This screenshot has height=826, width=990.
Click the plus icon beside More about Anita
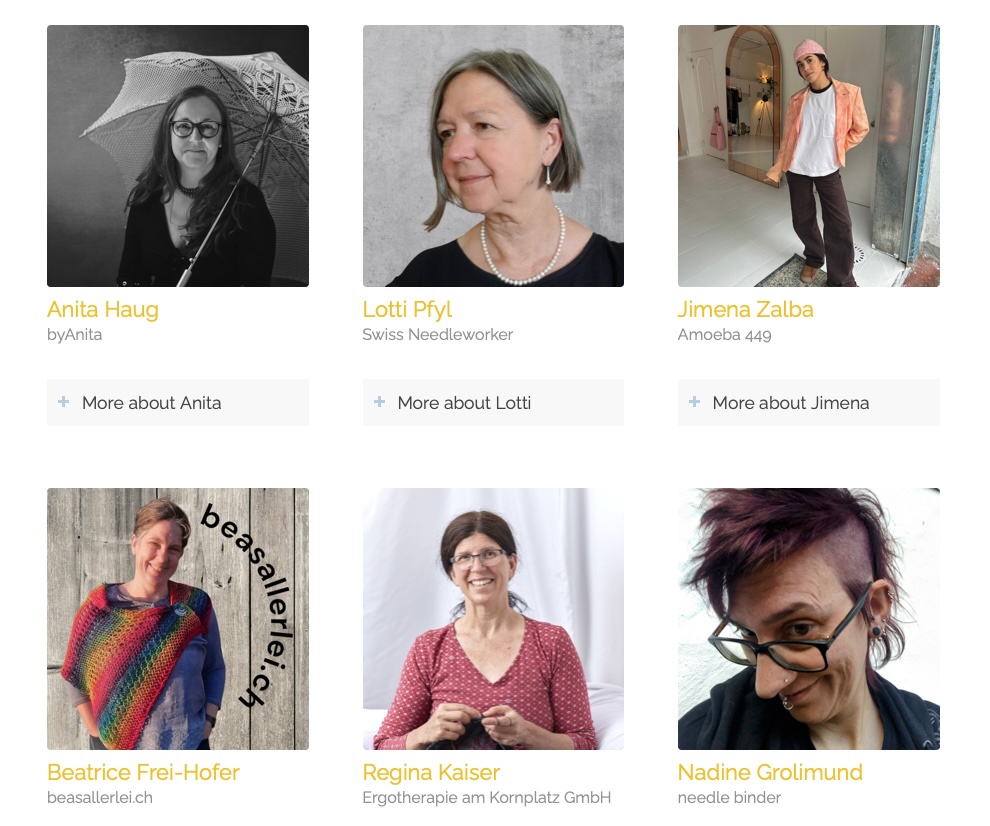[64, 402]
